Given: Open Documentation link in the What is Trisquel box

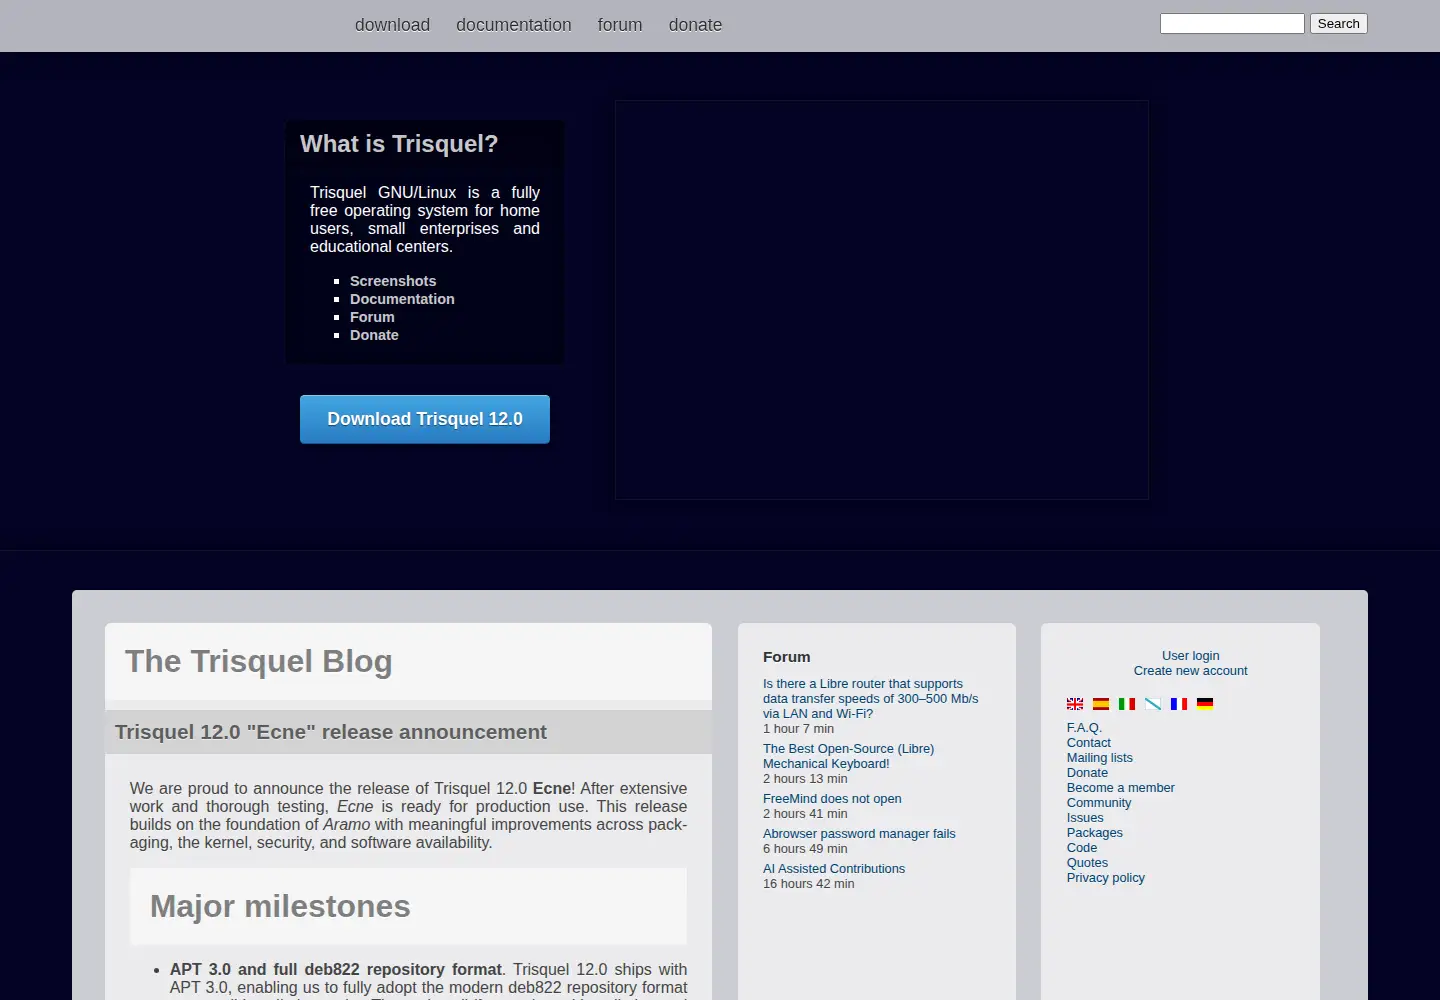Looking at the screenshot, I should [402, 299].
